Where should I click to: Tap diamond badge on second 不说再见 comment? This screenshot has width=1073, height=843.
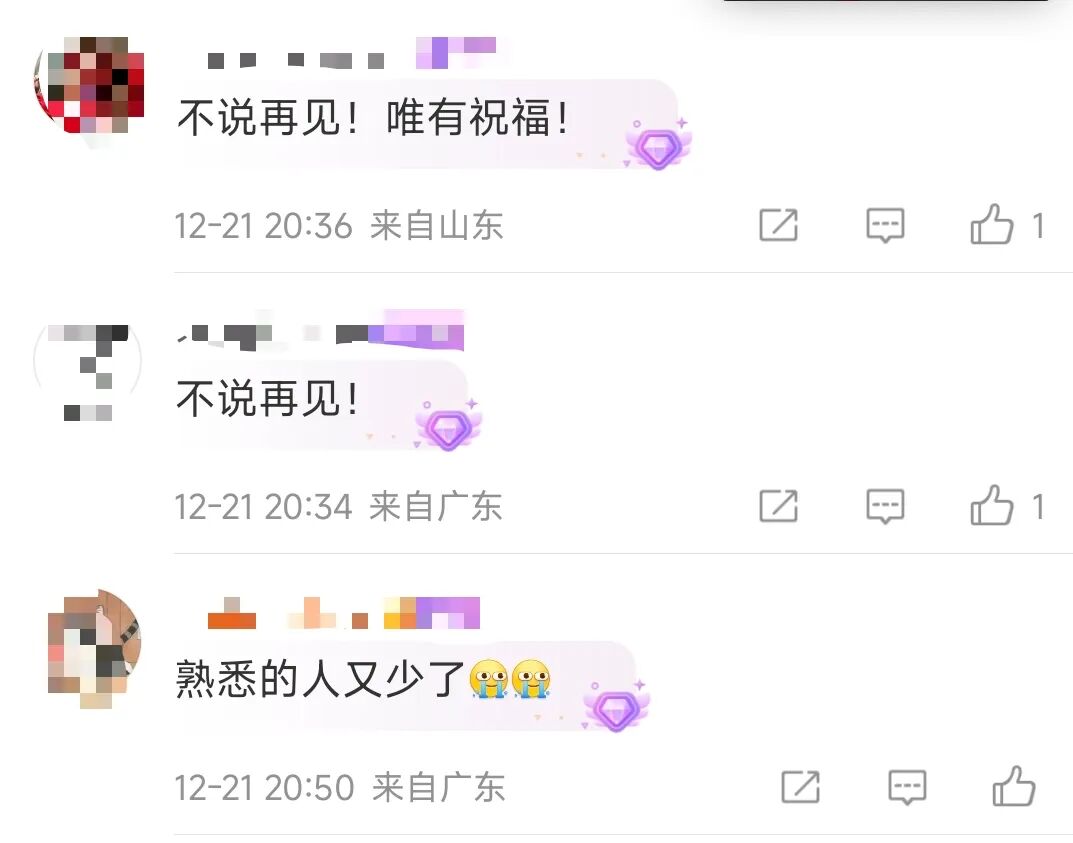click(x=448, y=426)
